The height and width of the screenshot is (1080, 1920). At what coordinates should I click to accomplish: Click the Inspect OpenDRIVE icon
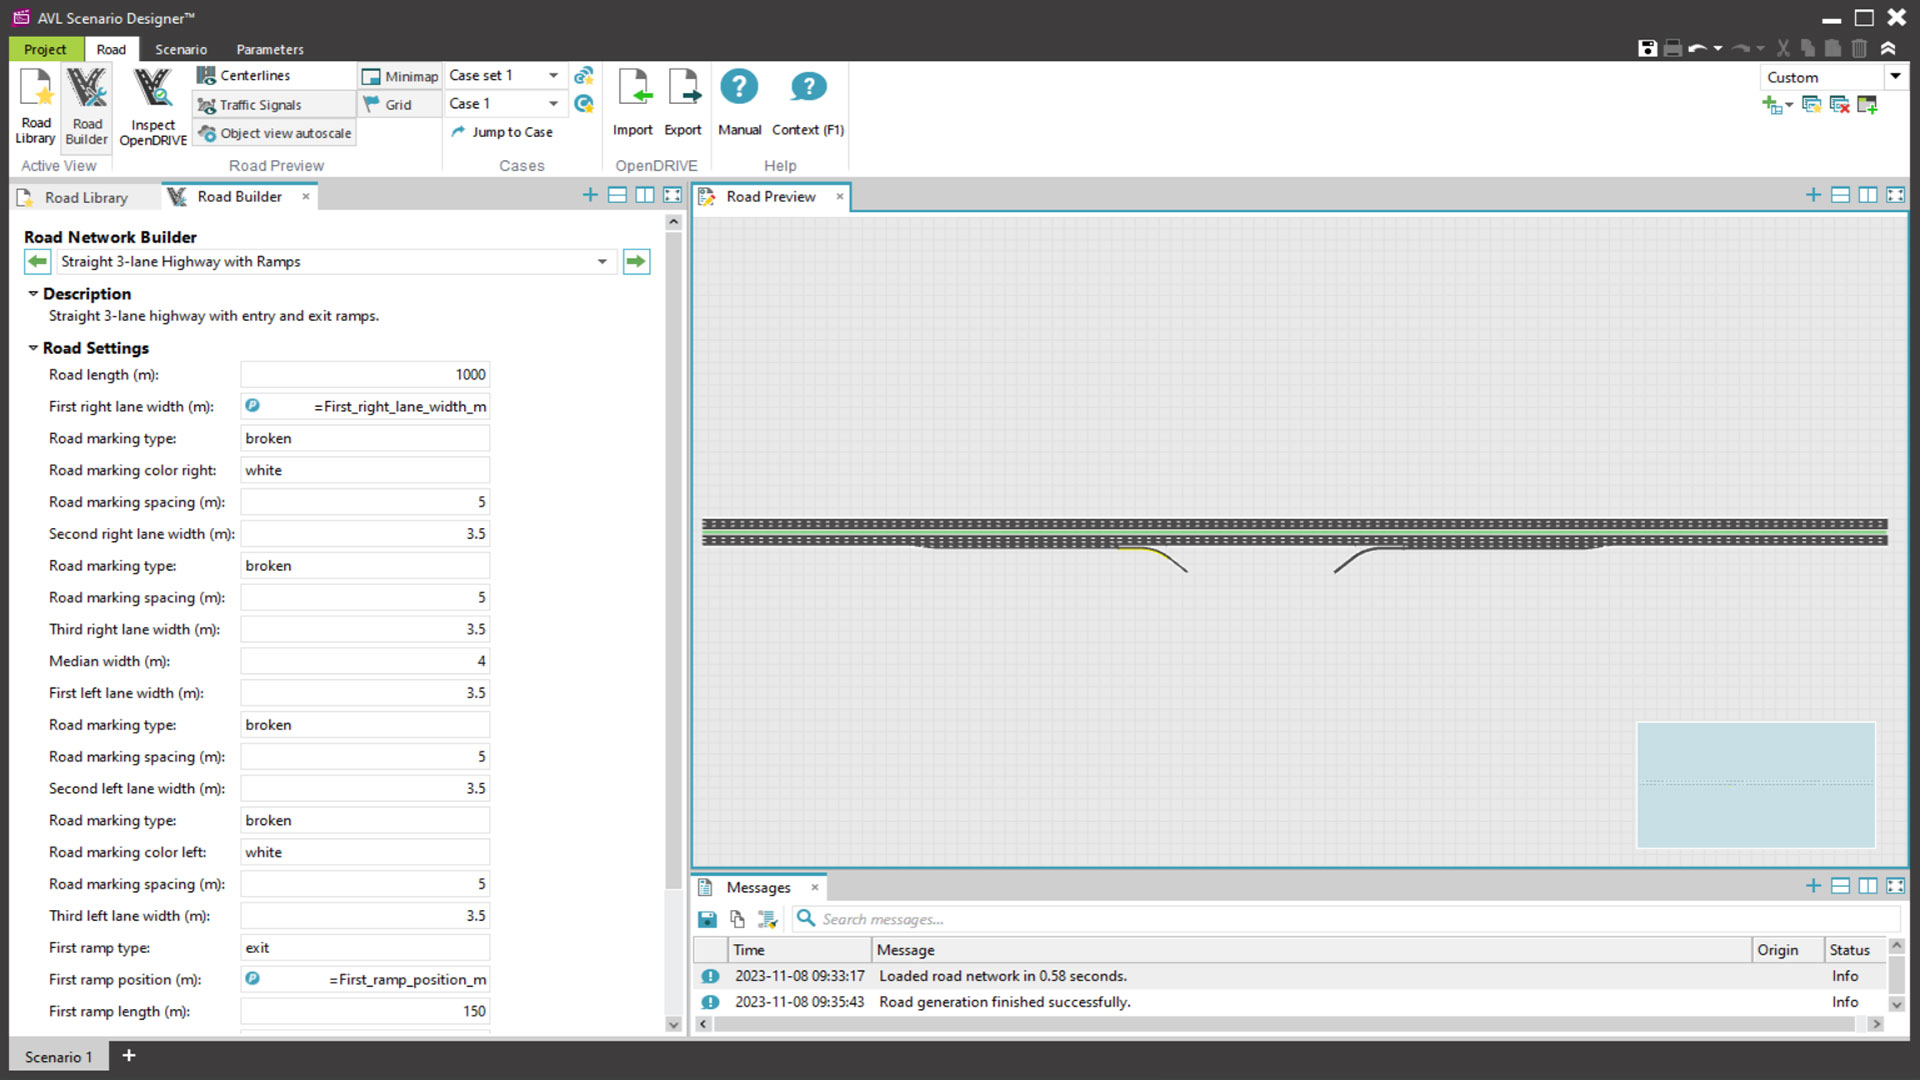coord(153,106)
